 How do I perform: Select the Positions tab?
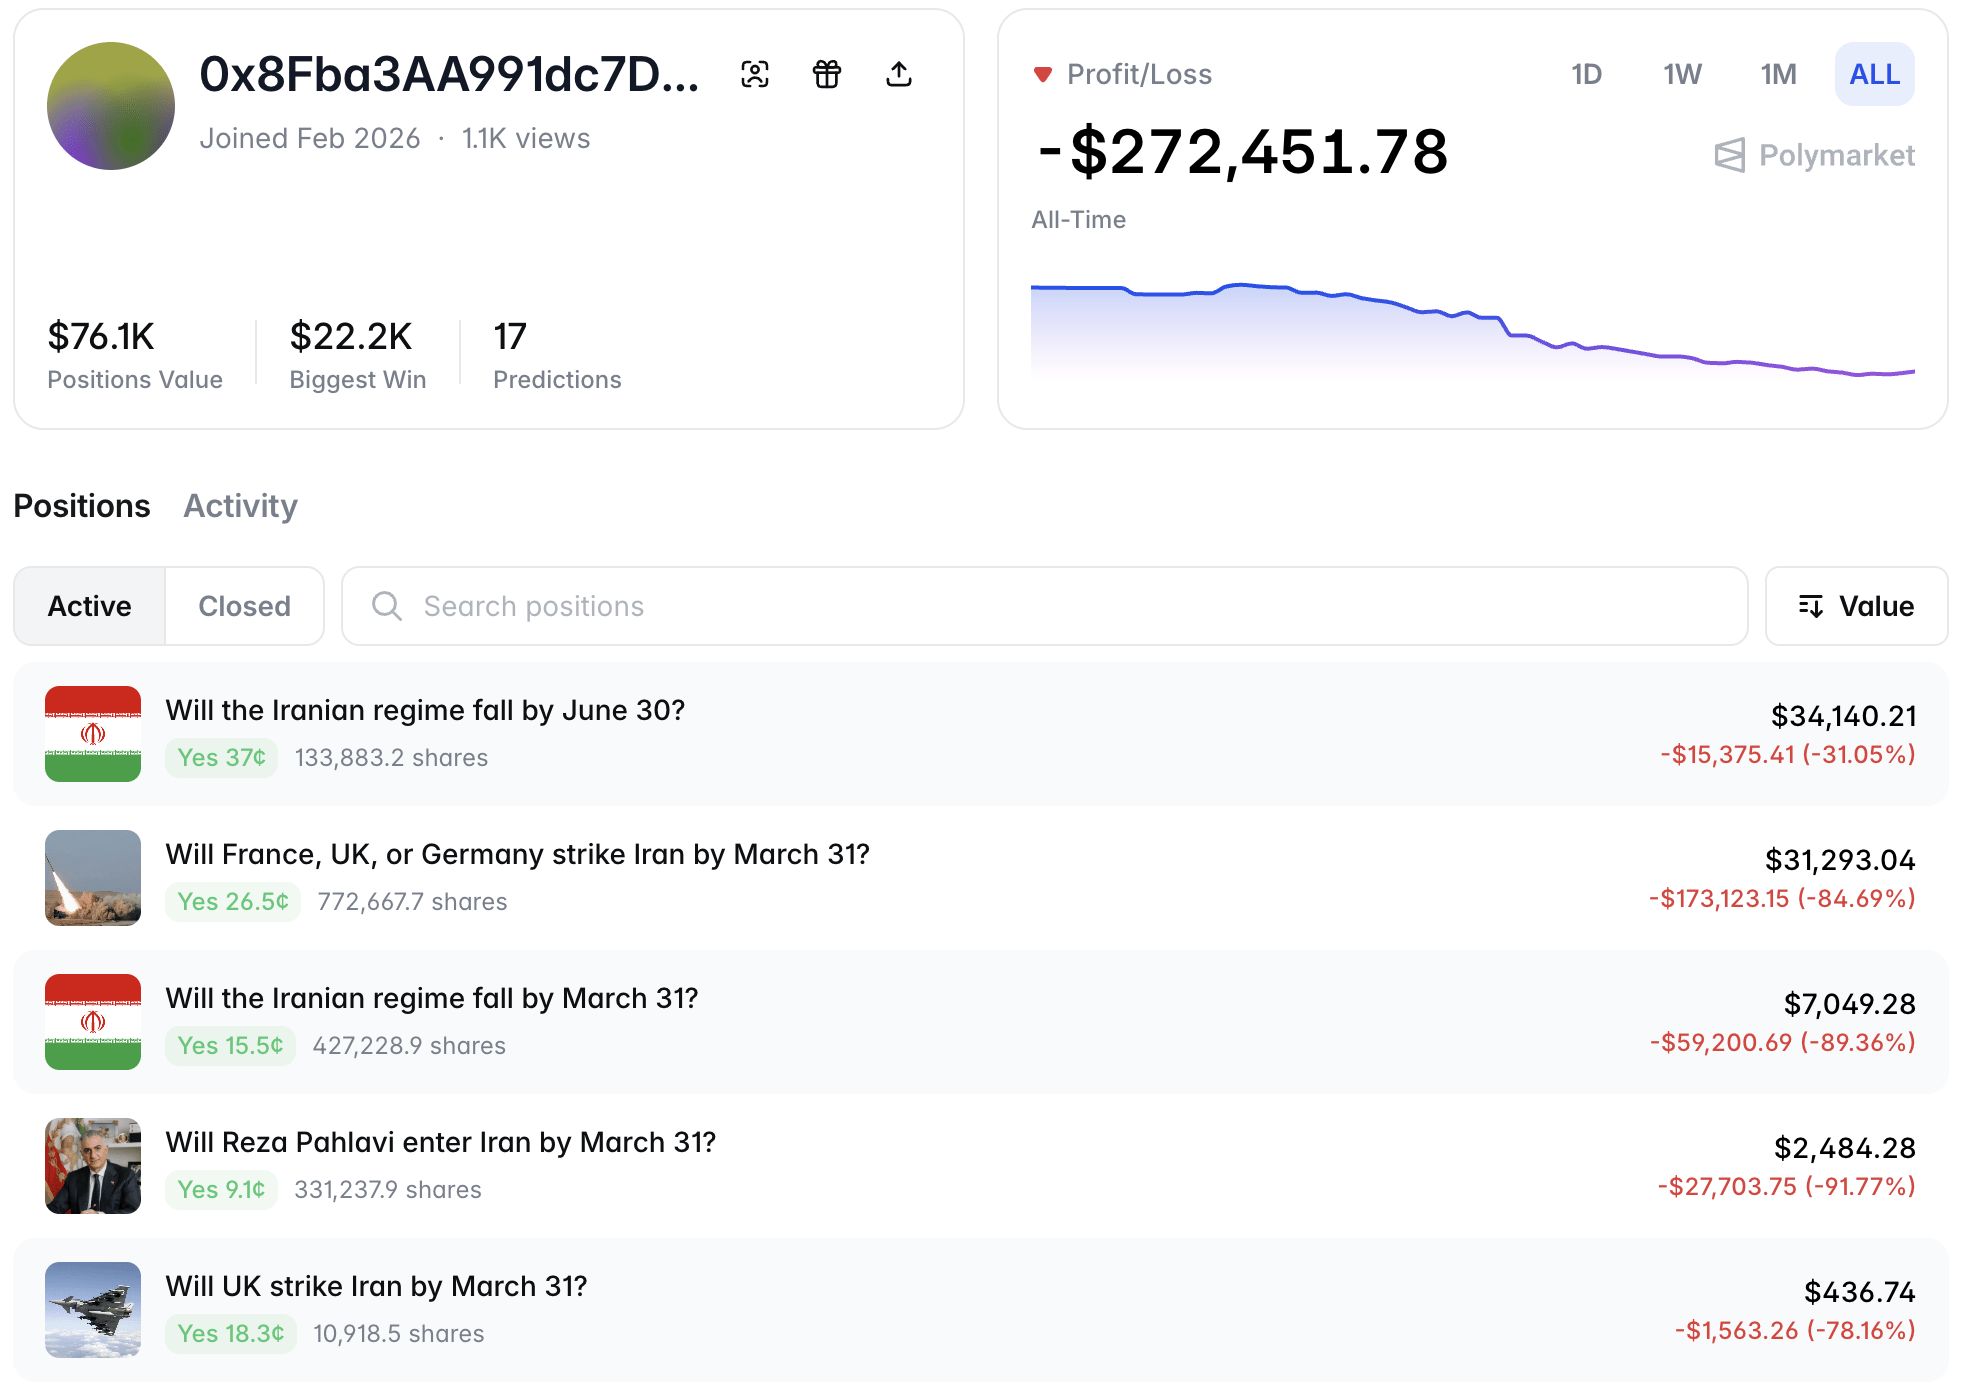81,506
